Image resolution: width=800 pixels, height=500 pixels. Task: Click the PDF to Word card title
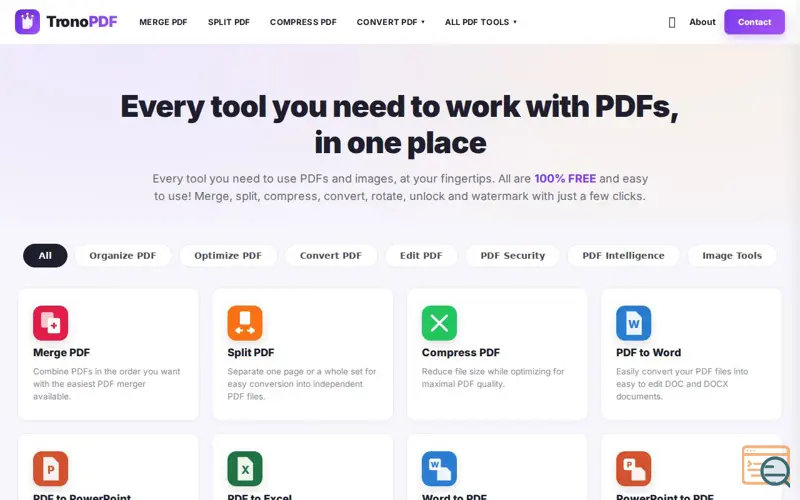tap(648, 353)
